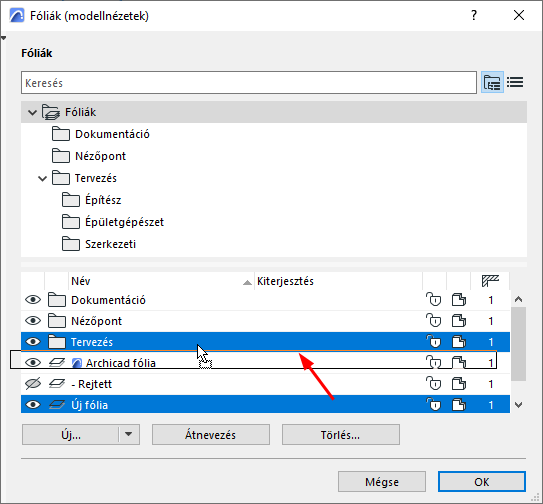Click the Mégse button
Viewport: 543px width, 504px height.
point(382,481)
